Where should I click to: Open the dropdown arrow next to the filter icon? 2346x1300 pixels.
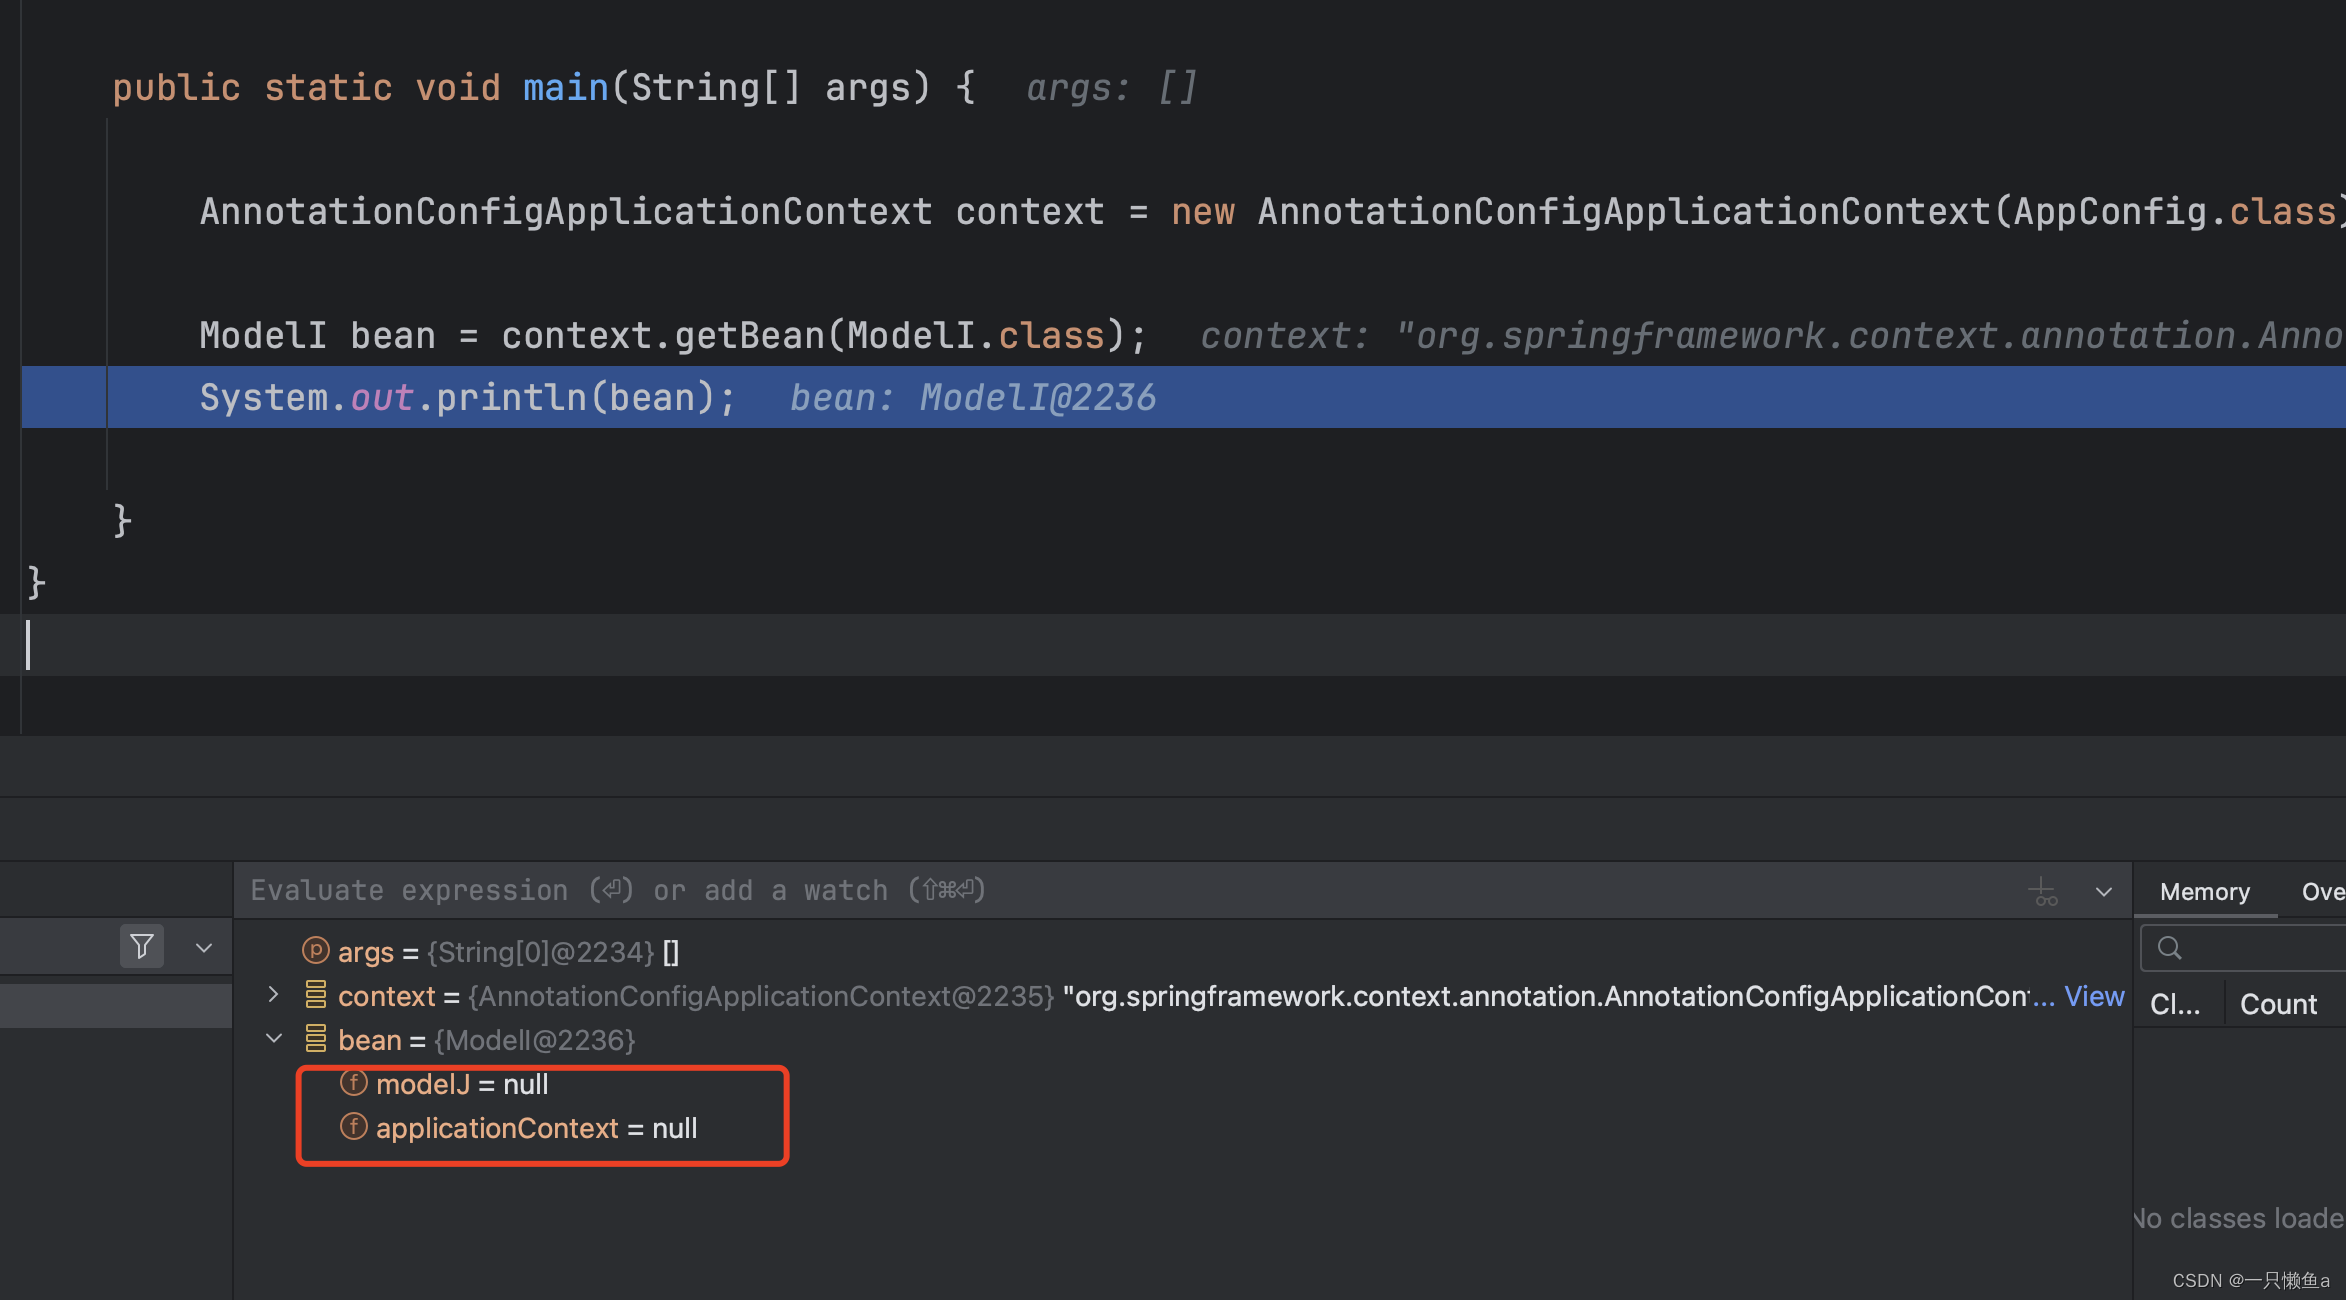(203, 946)
